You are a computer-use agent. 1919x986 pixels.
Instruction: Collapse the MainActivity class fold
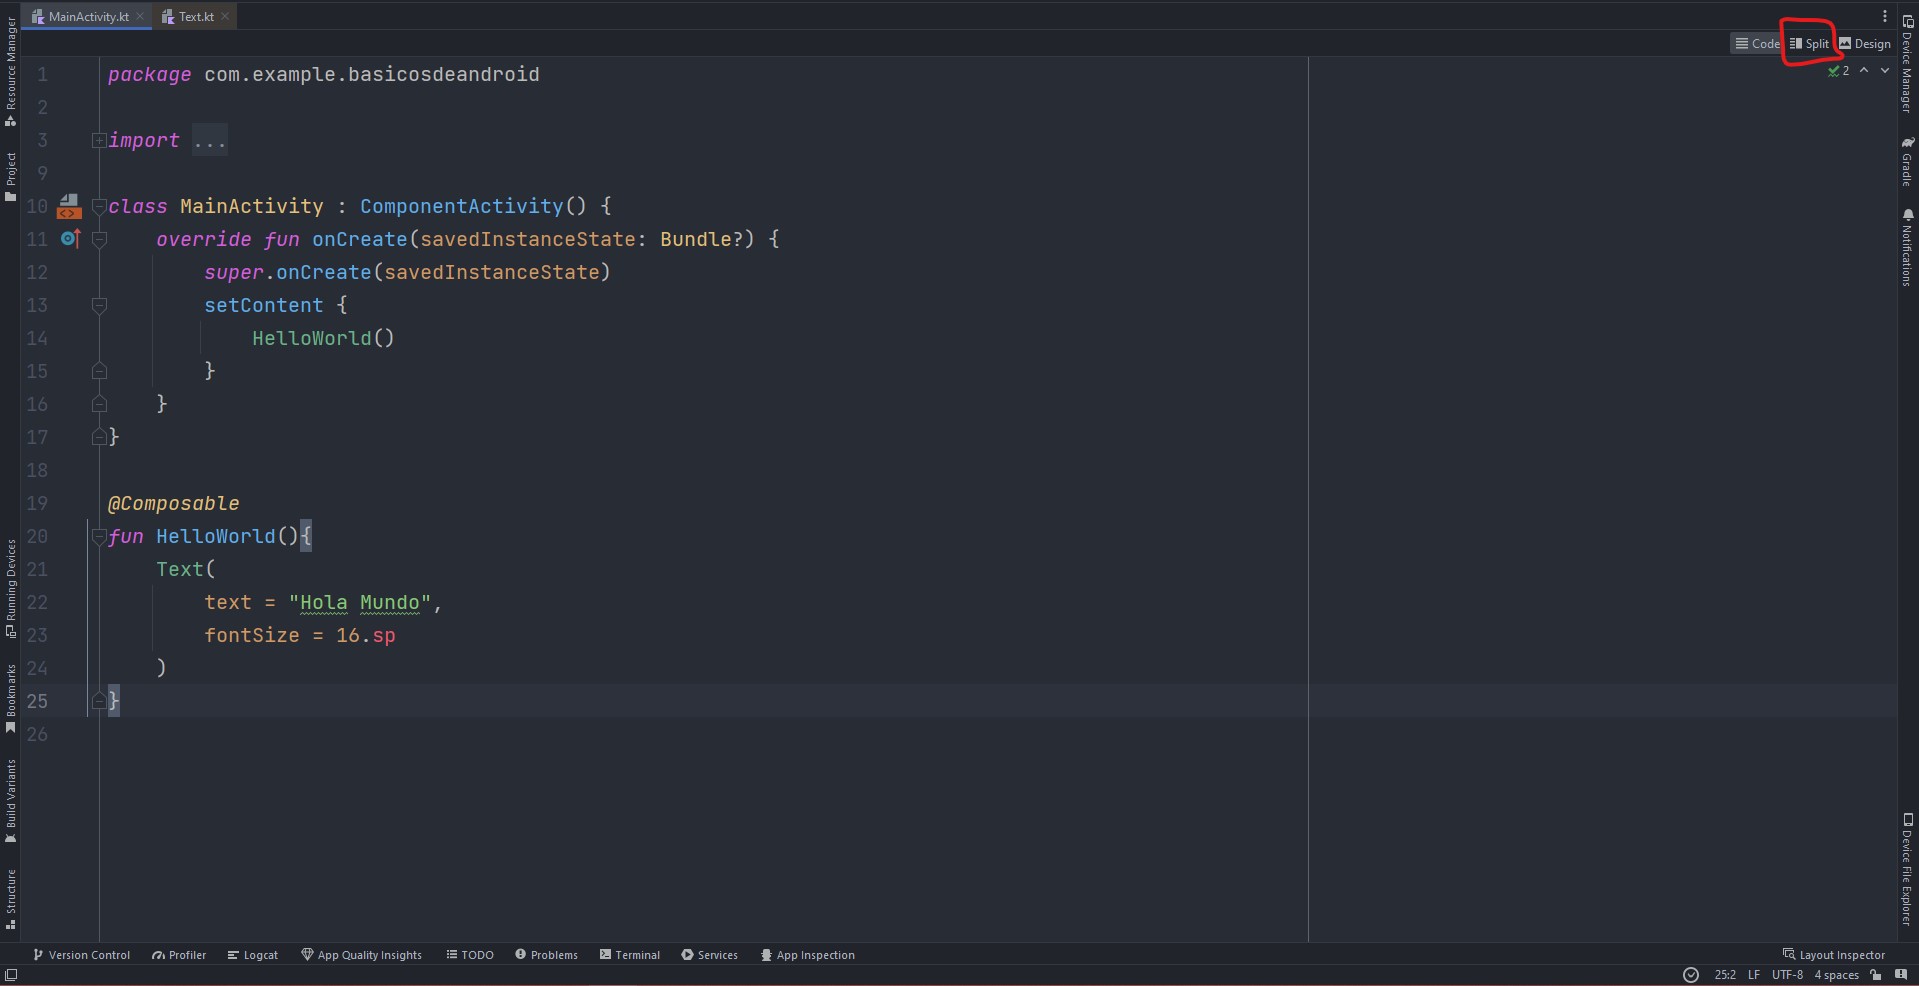click(99, 207)
